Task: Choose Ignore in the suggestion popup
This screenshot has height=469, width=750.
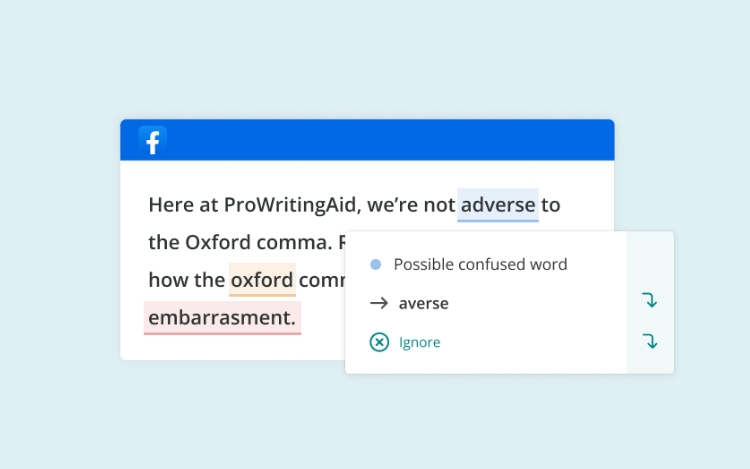Action: pos(419,342)
